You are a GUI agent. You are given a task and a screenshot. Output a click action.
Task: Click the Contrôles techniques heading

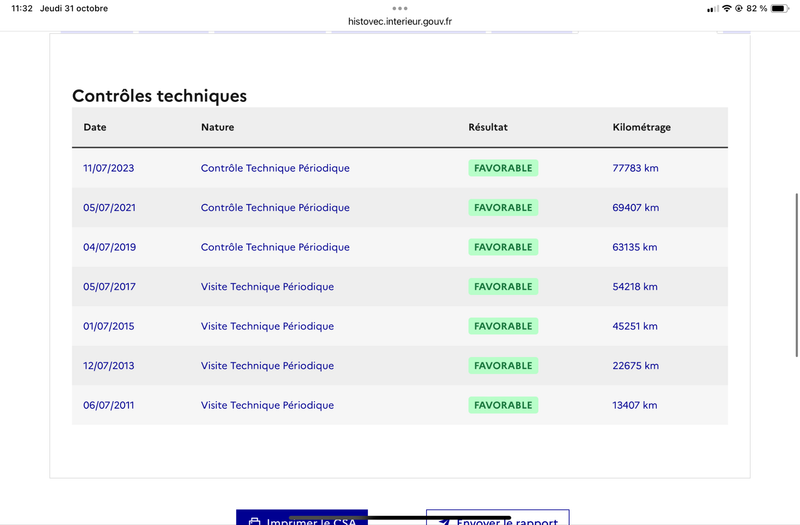click(159, 95)
